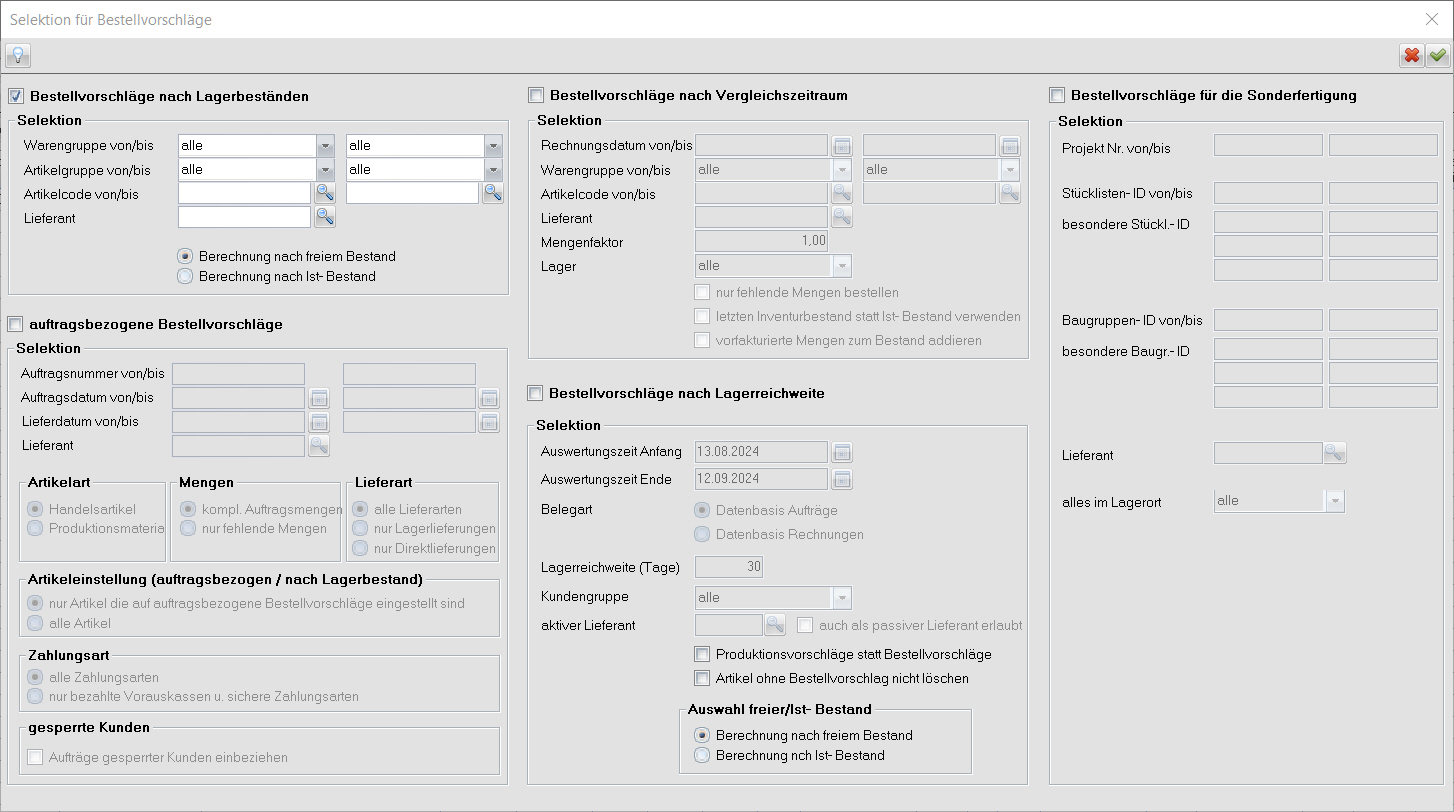Close the Selektion für Bestellvorschläge window

1431,19
